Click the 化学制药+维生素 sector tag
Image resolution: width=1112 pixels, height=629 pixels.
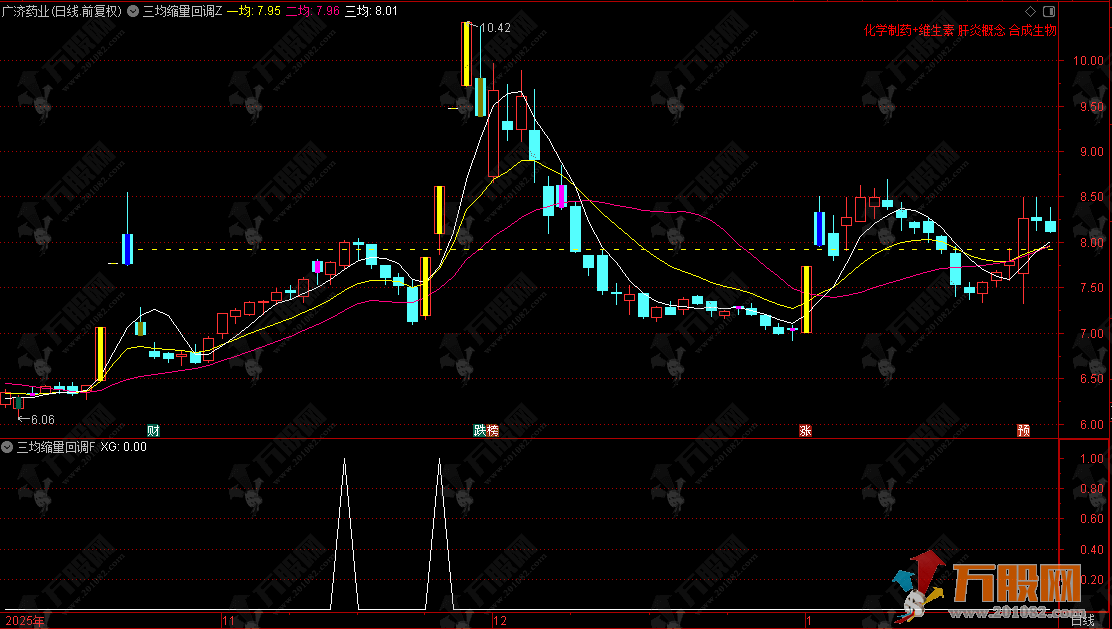pyautogui.click(x=908, y=30)
